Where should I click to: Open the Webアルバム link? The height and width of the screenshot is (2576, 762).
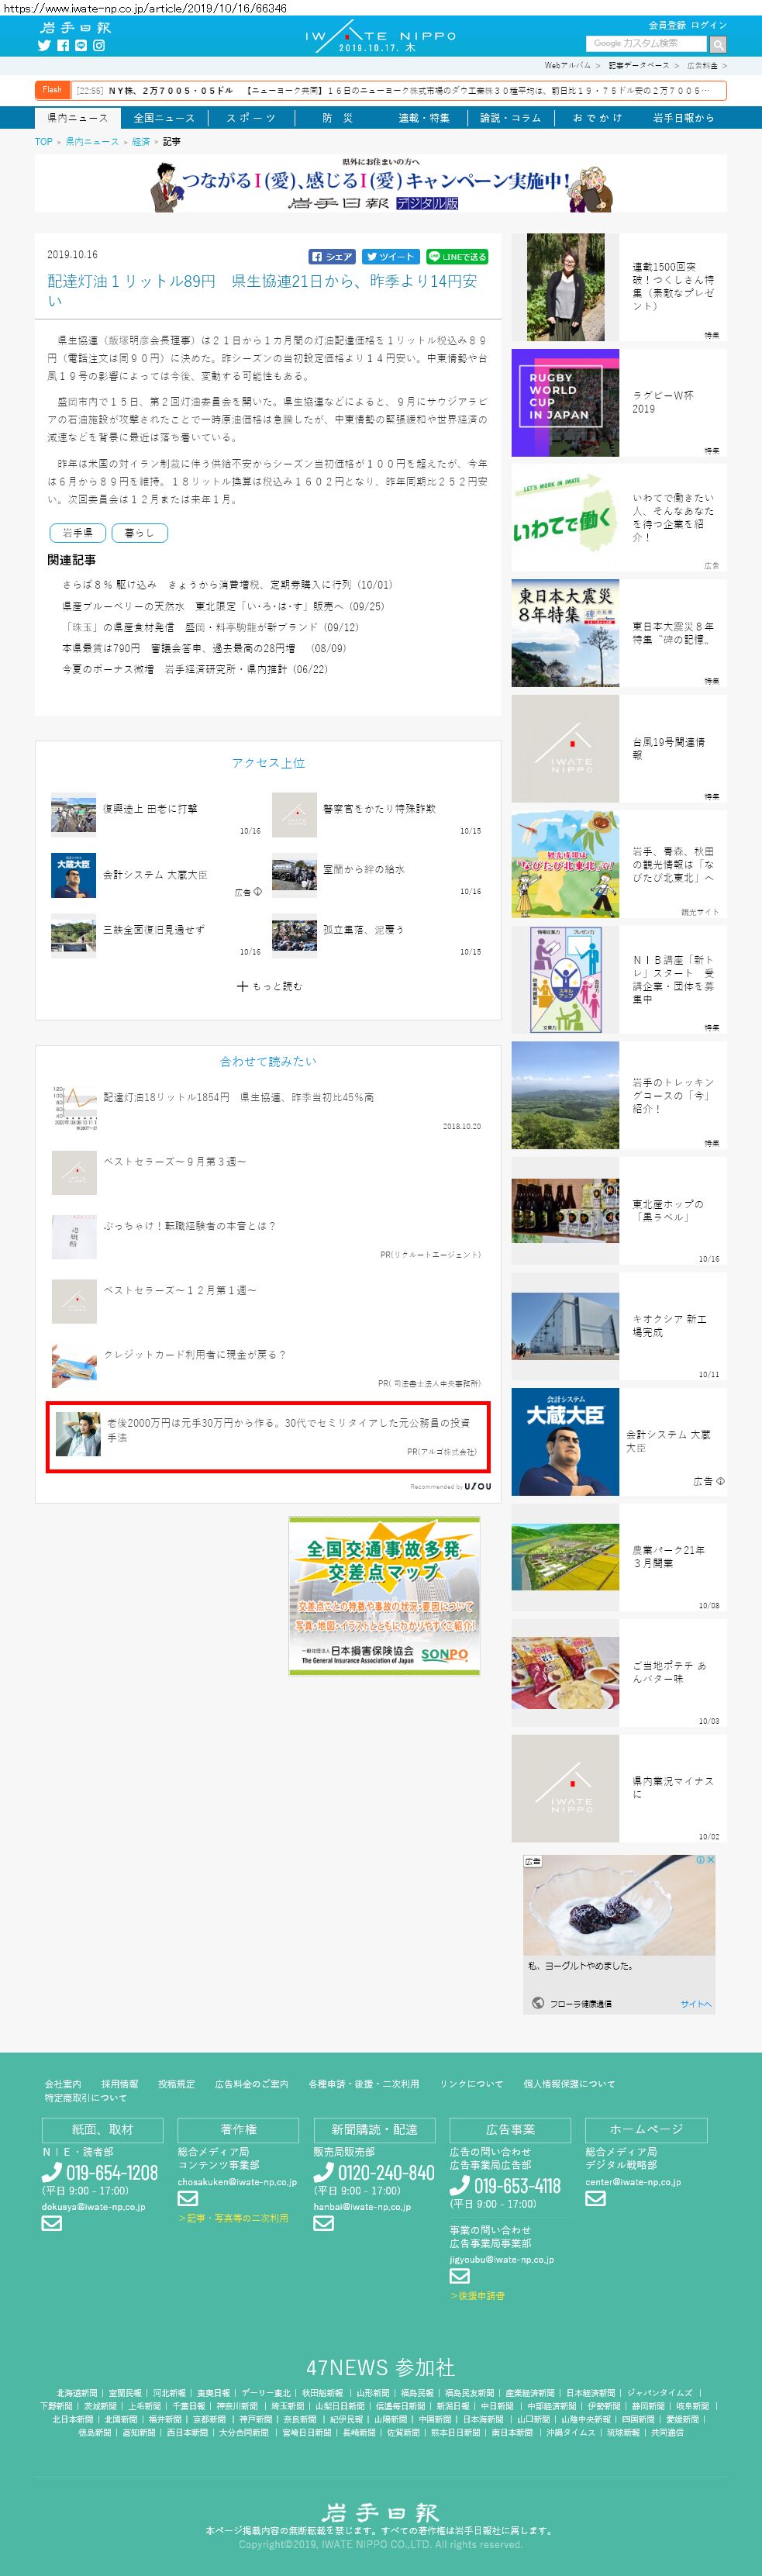tap(568, 66)
